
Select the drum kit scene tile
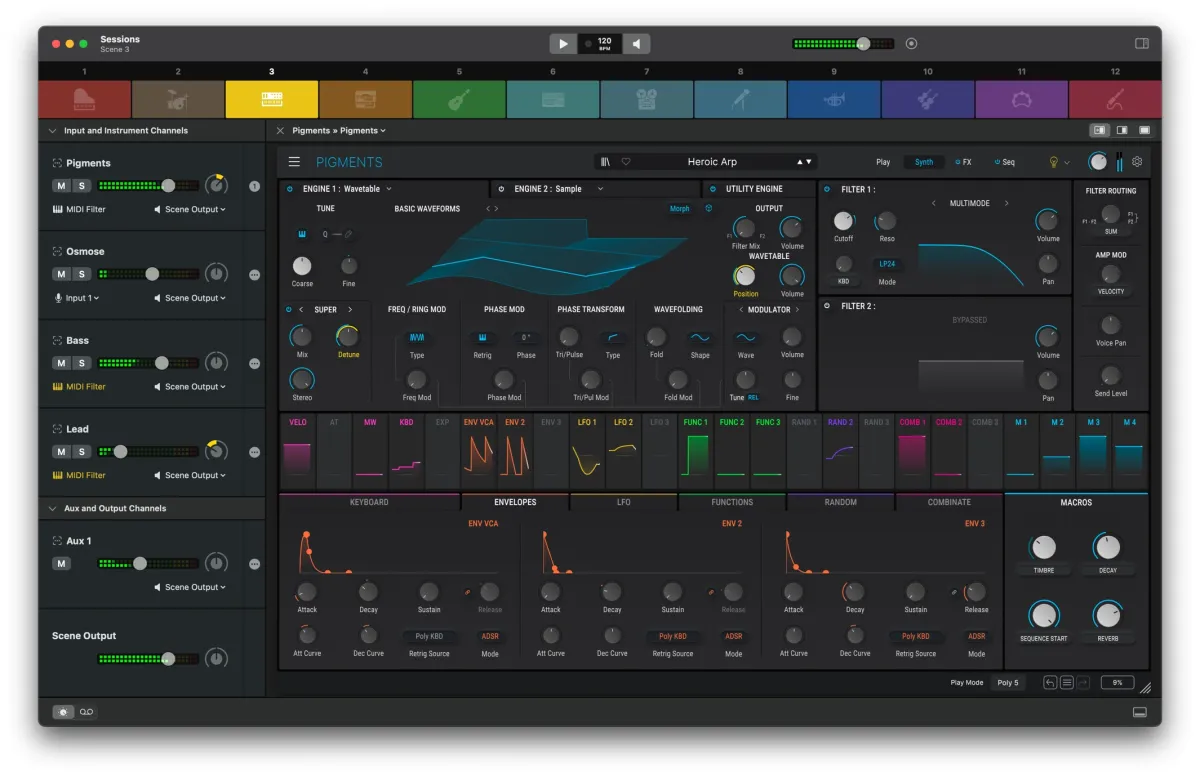tap(178, 99)
